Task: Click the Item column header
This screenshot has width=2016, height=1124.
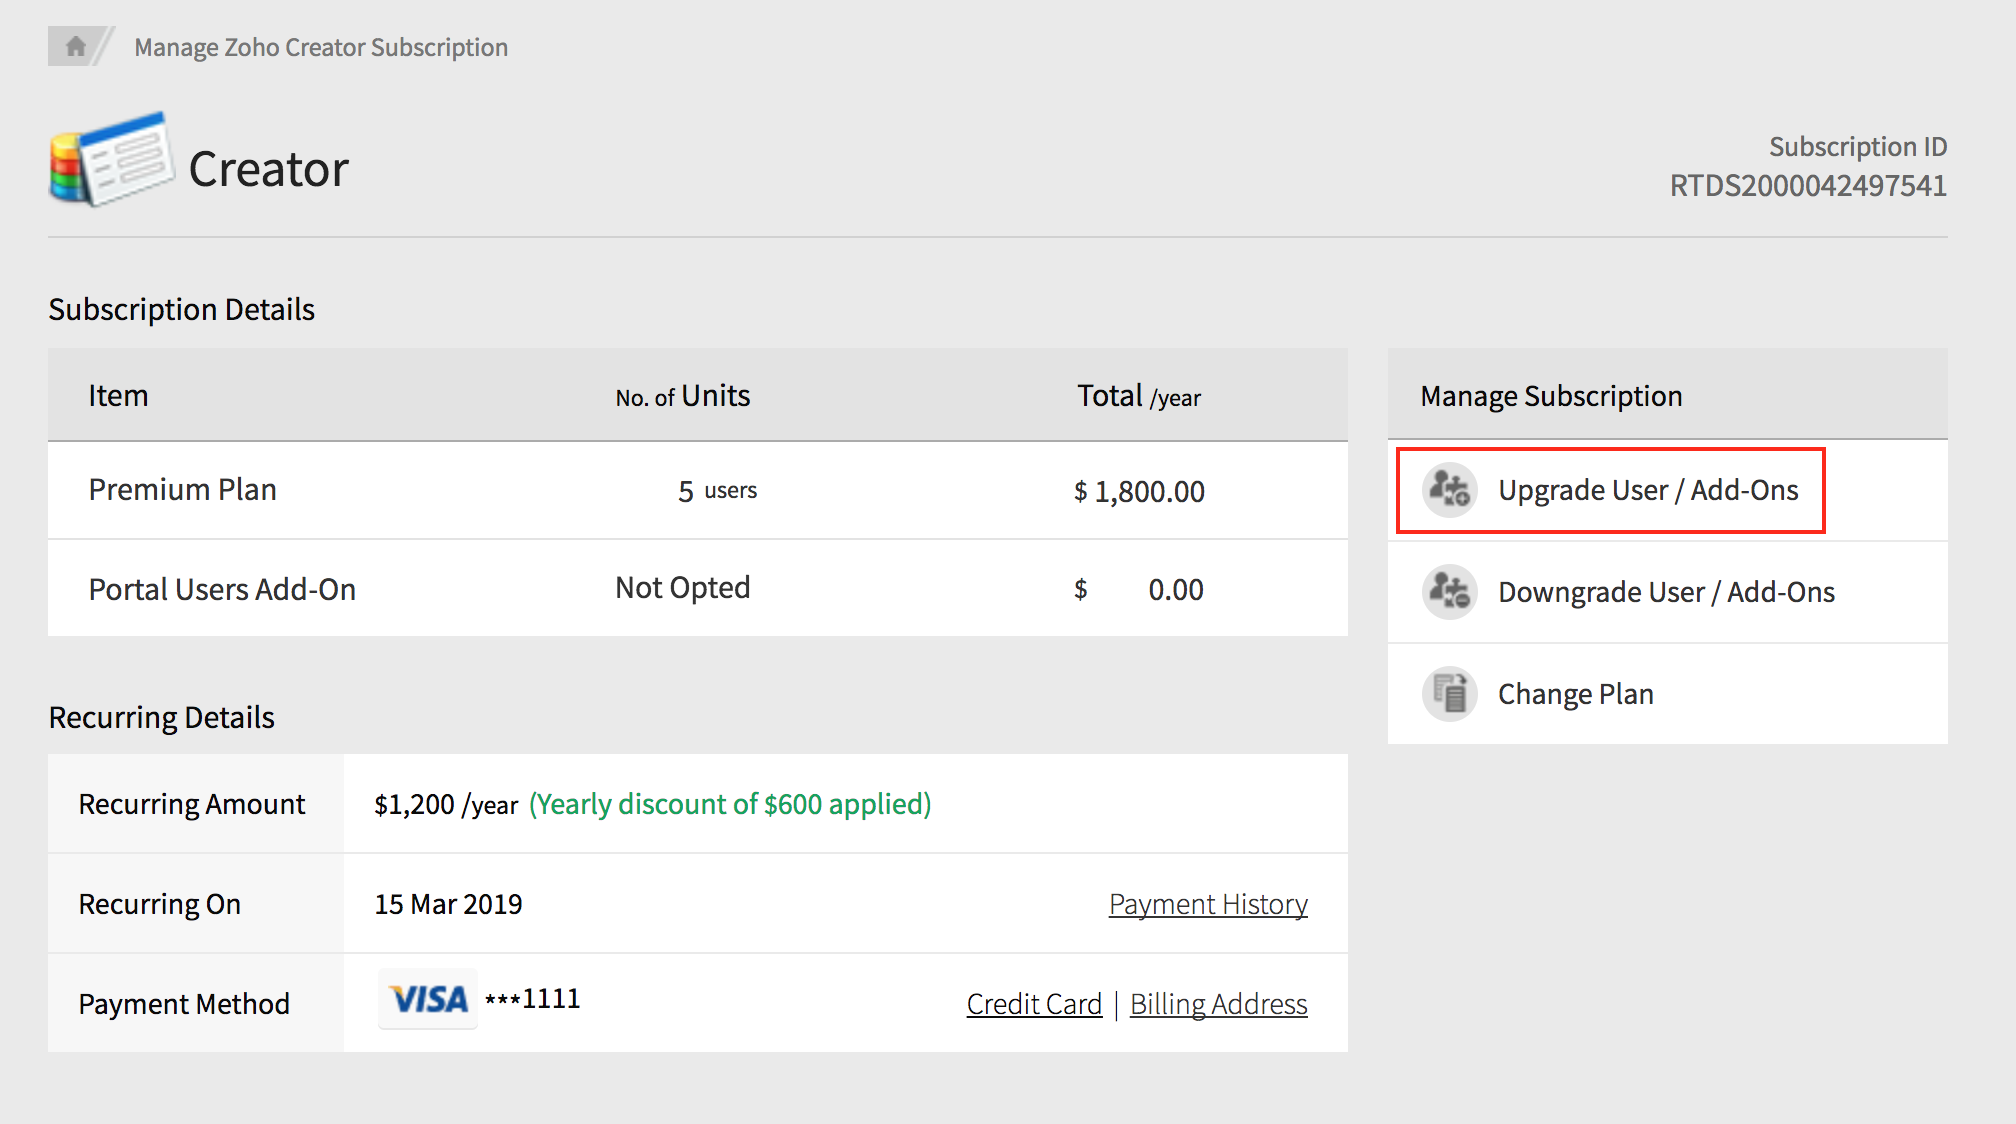Action: coord(118,396)
